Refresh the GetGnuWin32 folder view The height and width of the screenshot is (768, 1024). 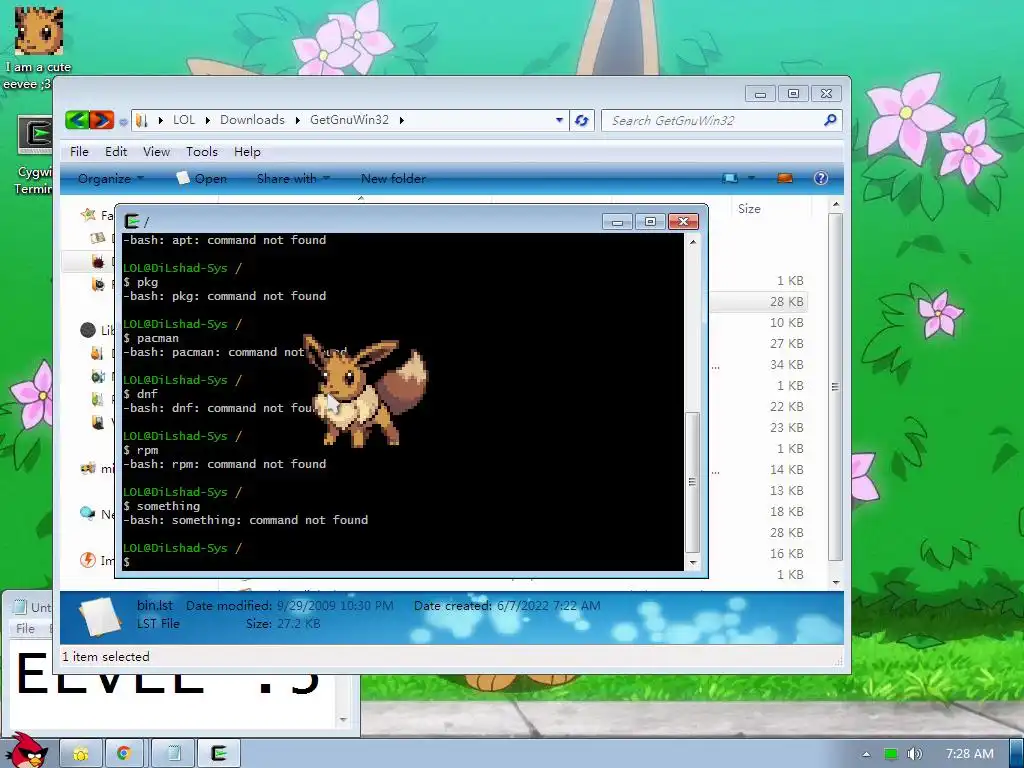click(581, 120)
